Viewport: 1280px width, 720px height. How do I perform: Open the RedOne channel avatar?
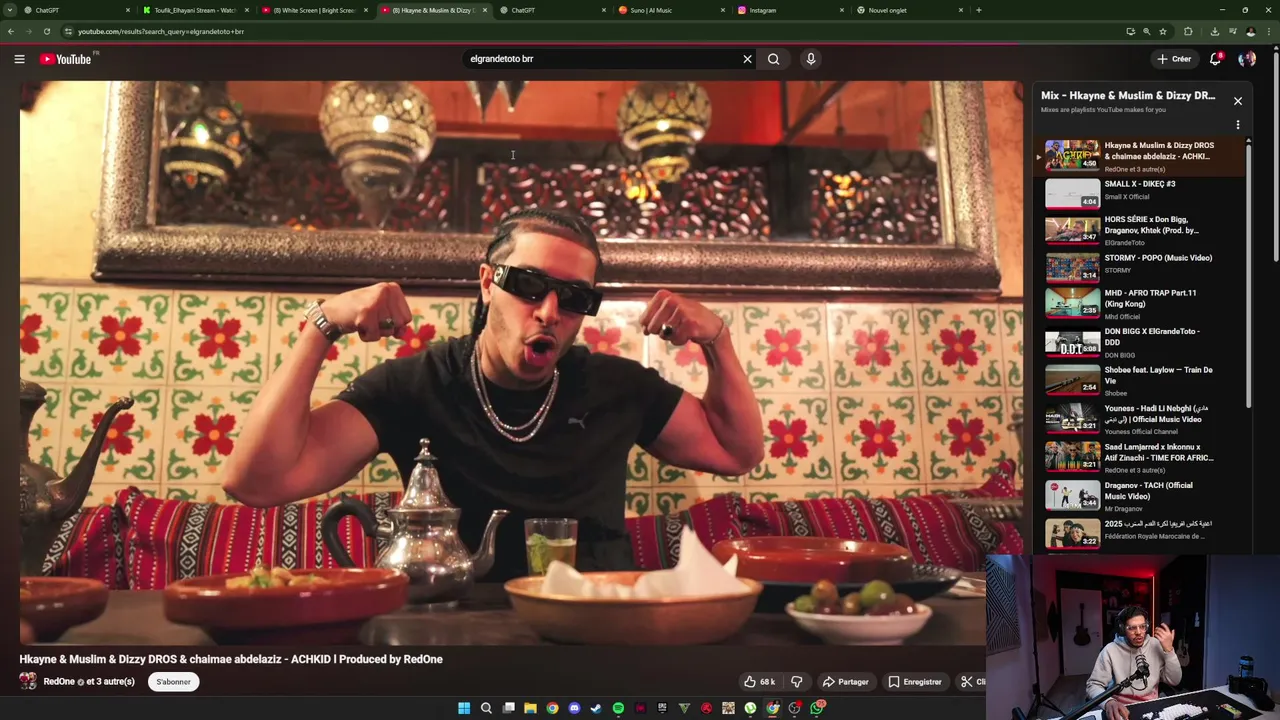coord(28,682)
